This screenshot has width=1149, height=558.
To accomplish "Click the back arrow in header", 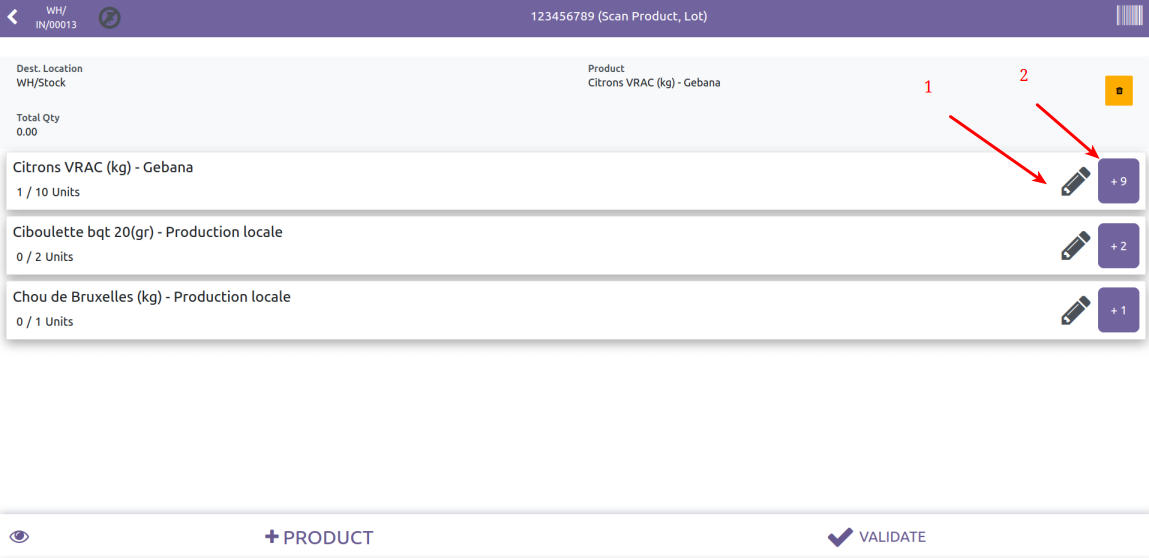I will 13,17.
